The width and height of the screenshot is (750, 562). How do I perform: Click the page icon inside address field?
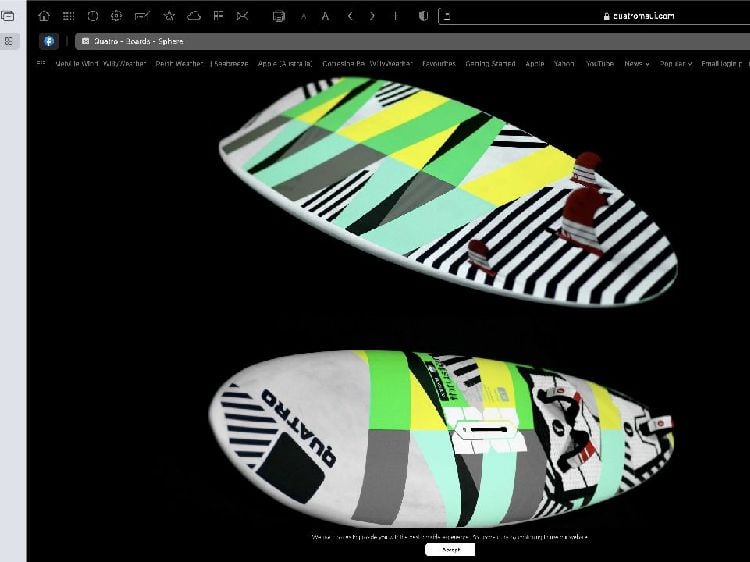pos(447,16)
